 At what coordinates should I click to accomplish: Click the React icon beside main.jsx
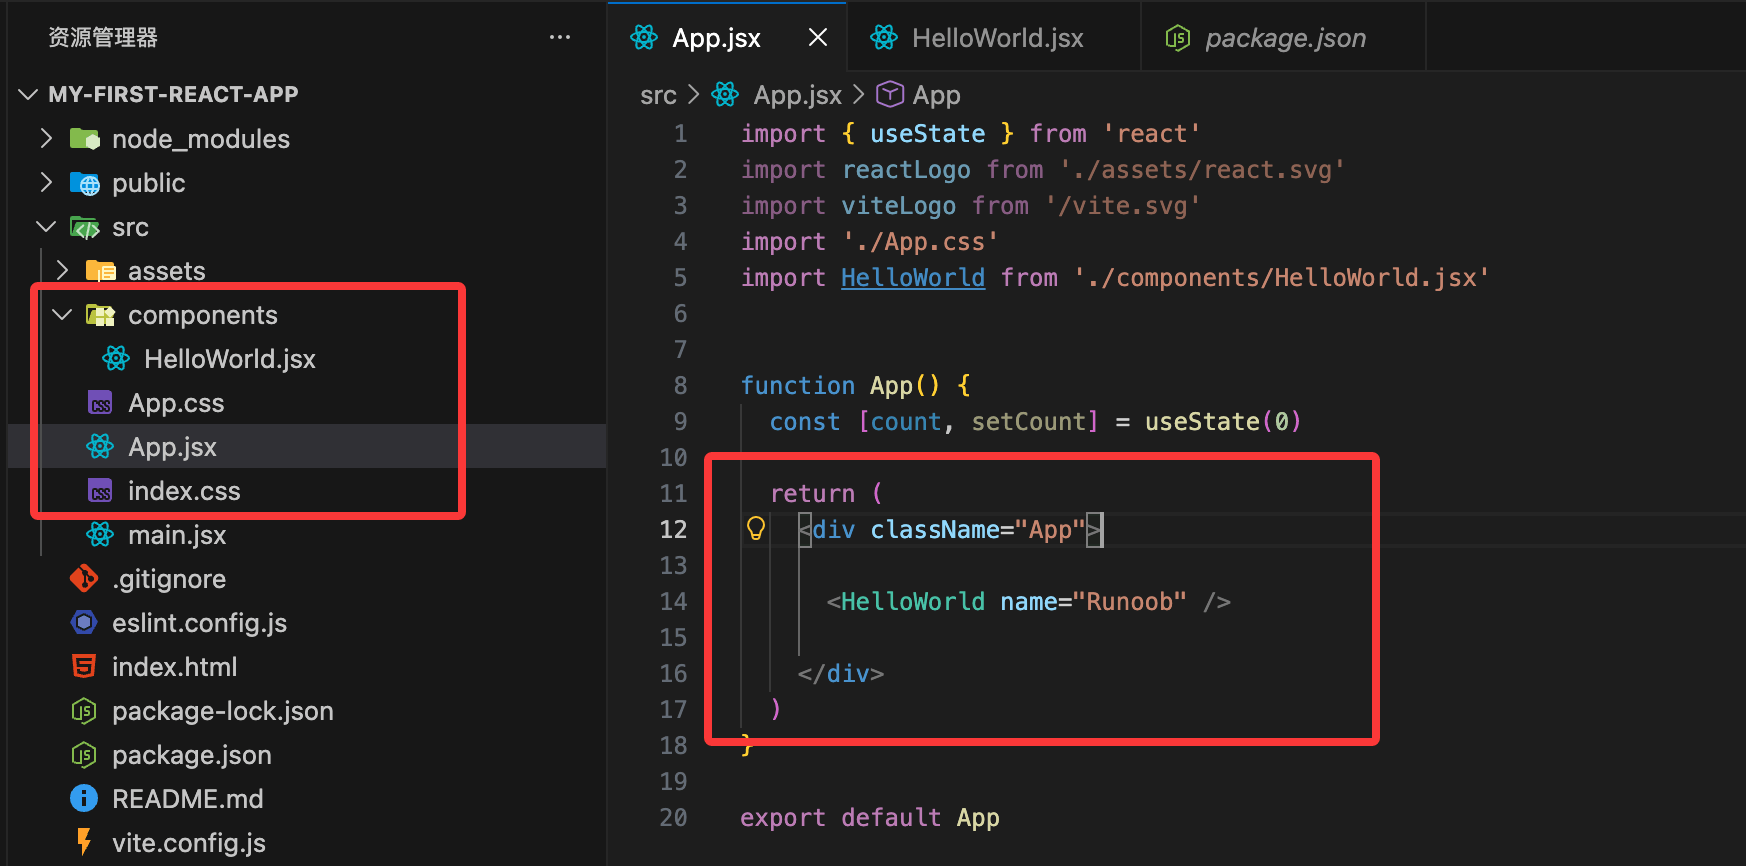tap(100, 534)
